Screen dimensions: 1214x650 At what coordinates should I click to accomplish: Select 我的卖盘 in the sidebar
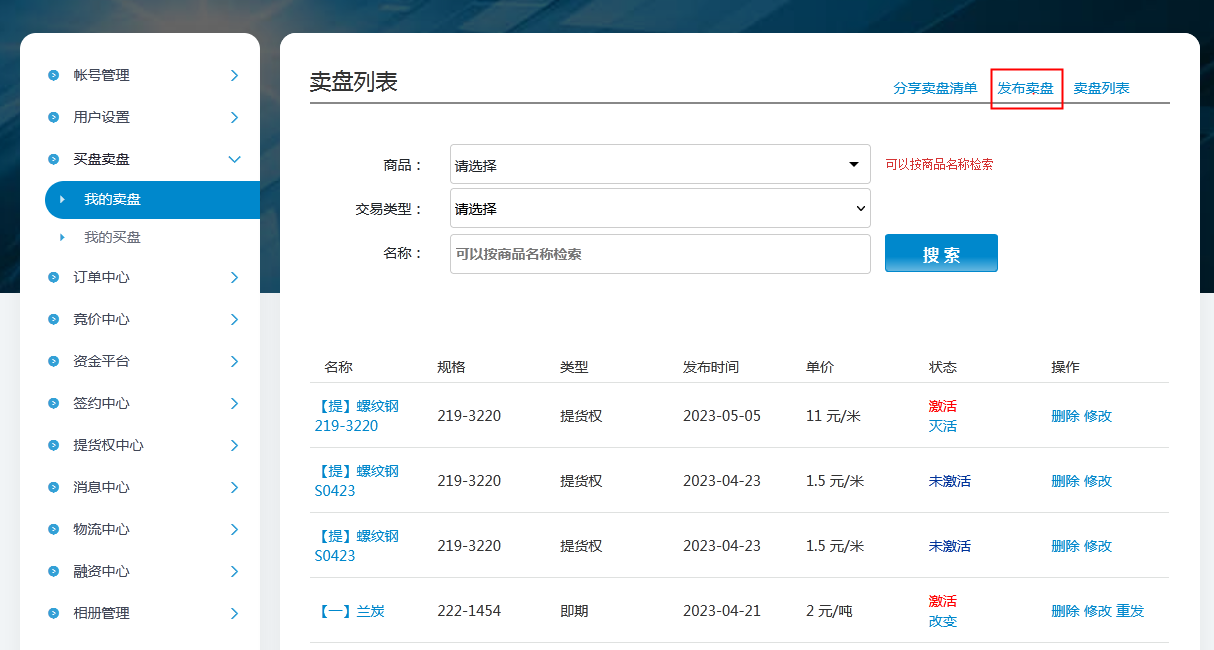pyautogui.click(x=112, y=199)
